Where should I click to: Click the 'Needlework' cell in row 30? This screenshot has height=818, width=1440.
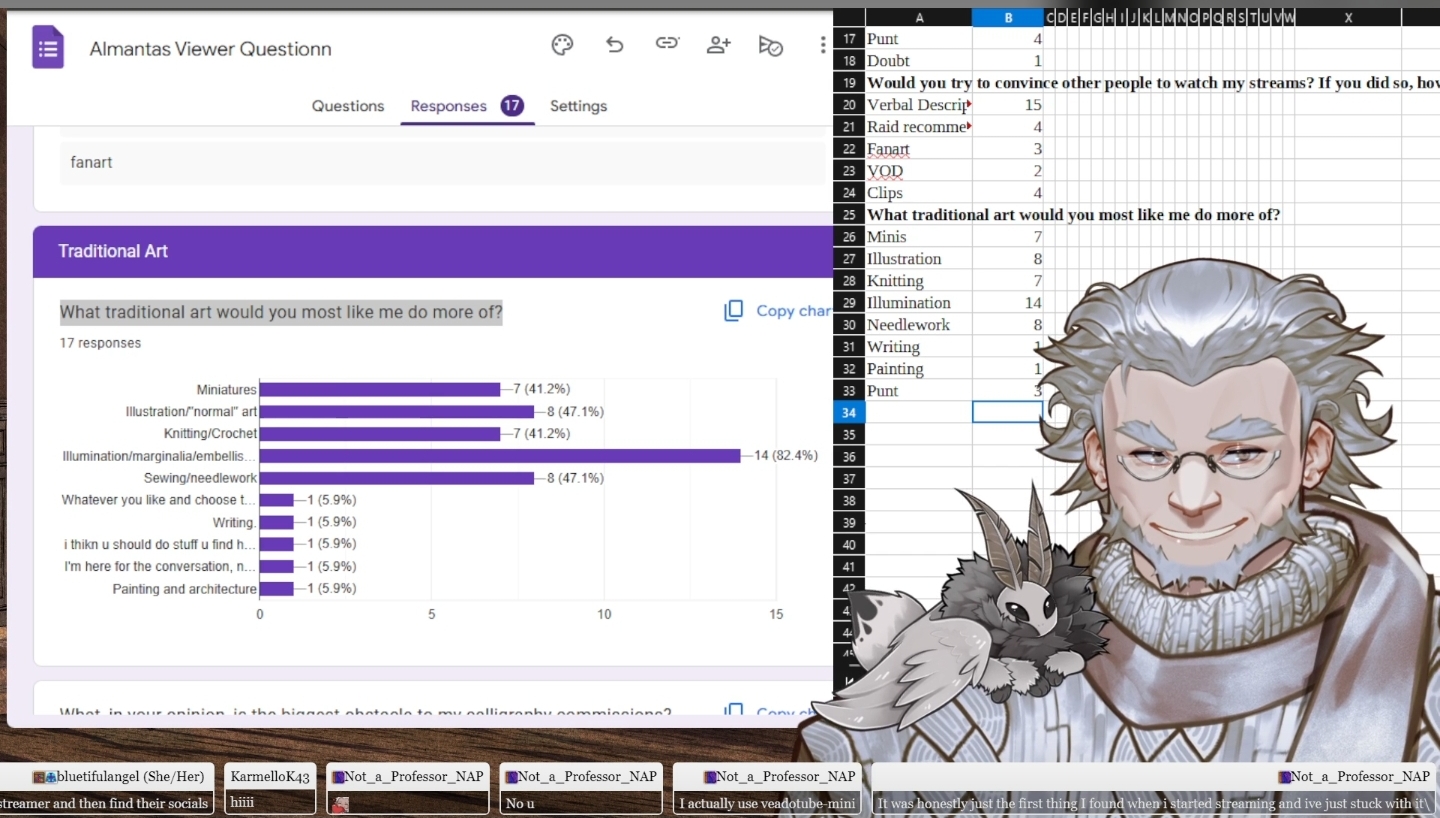coord(919,325)
